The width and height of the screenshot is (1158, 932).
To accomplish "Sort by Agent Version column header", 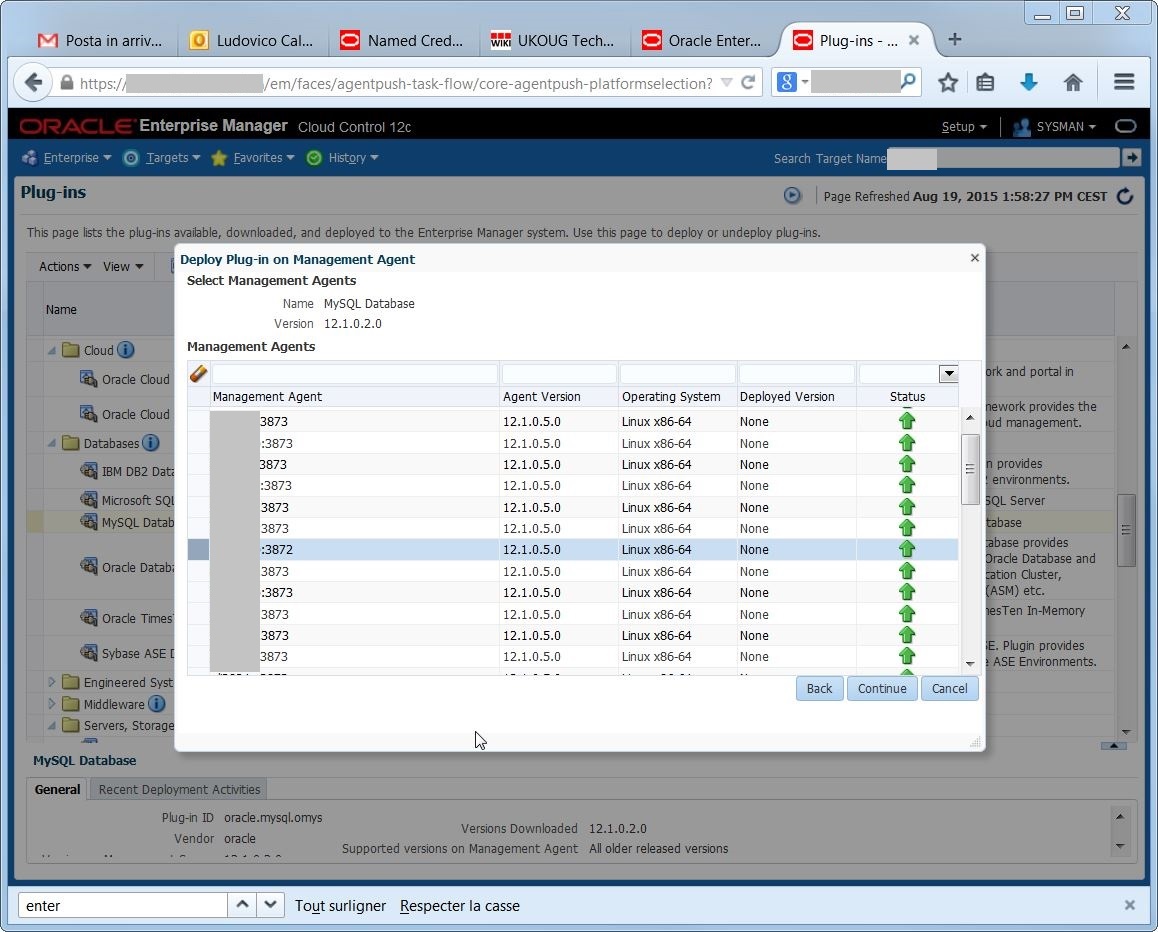I will [541, 397].
